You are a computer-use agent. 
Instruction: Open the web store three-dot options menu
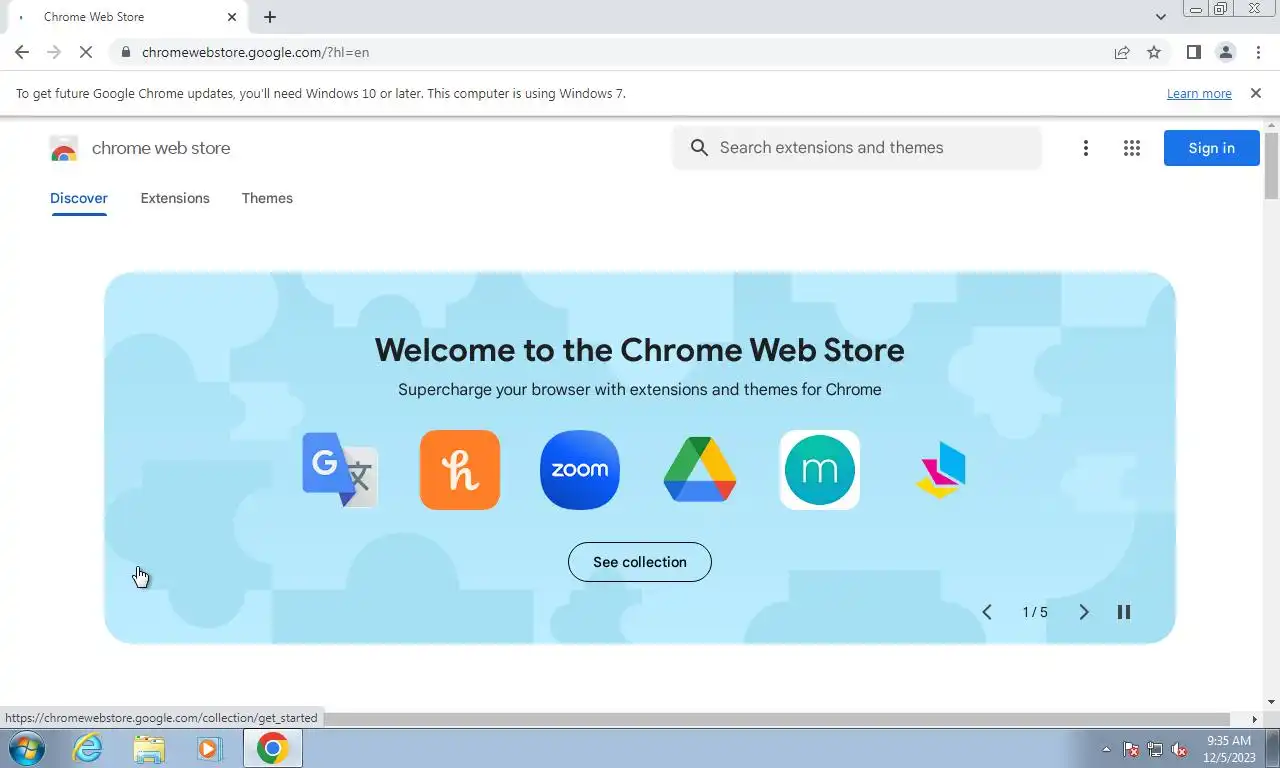pos(1085,148)
